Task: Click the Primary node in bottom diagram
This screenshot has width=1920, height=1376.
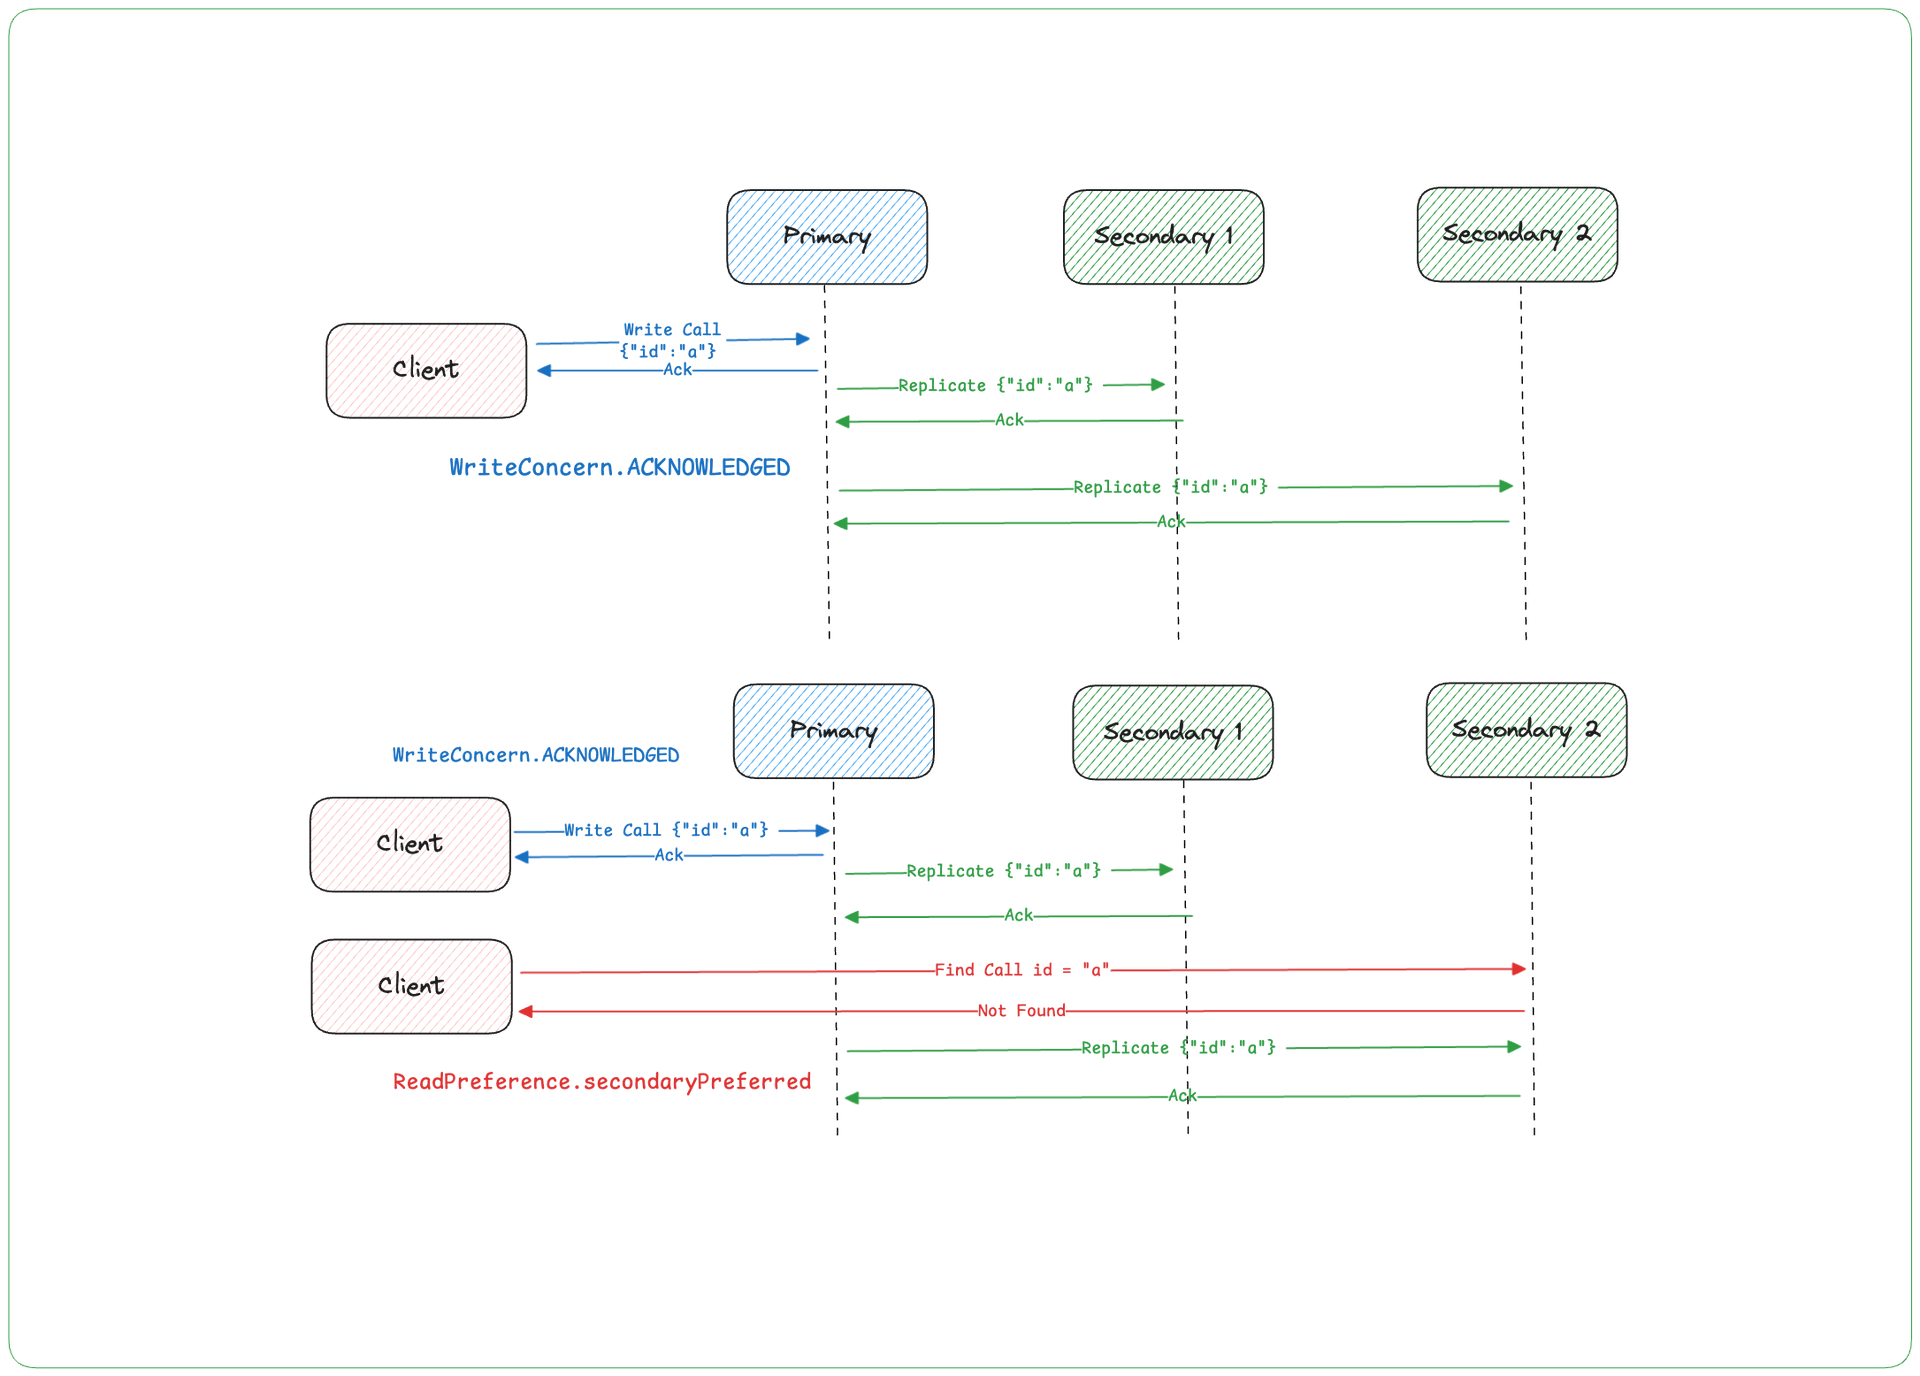Action: (817, 731)
